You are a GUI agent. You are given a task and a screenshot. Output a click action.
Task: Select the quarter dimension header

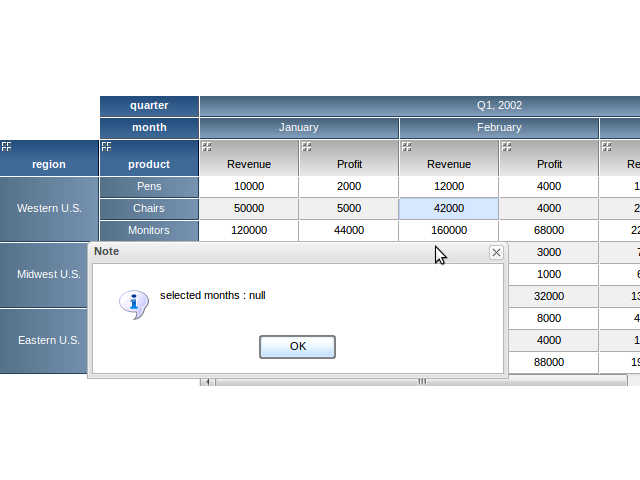(x=149, y=106)
